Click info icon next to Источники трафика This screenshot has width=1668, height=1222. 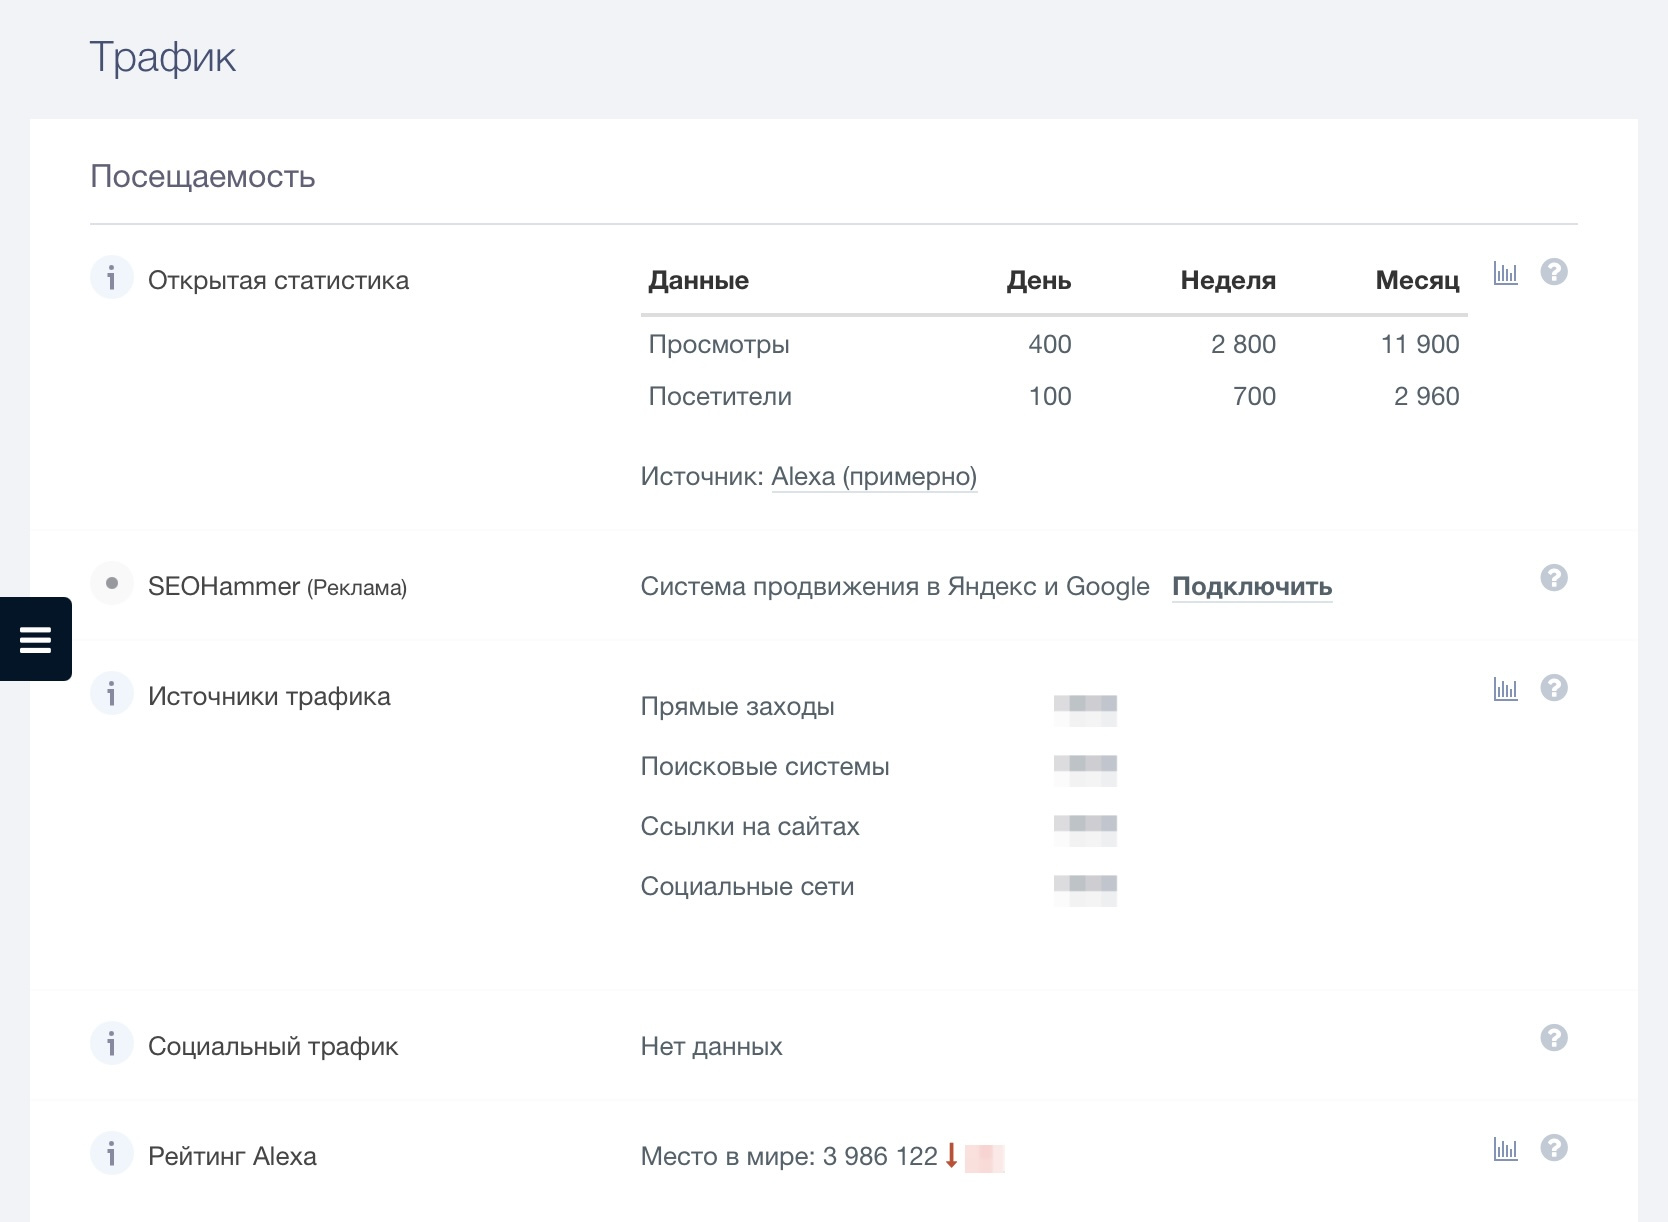point(111,693)
